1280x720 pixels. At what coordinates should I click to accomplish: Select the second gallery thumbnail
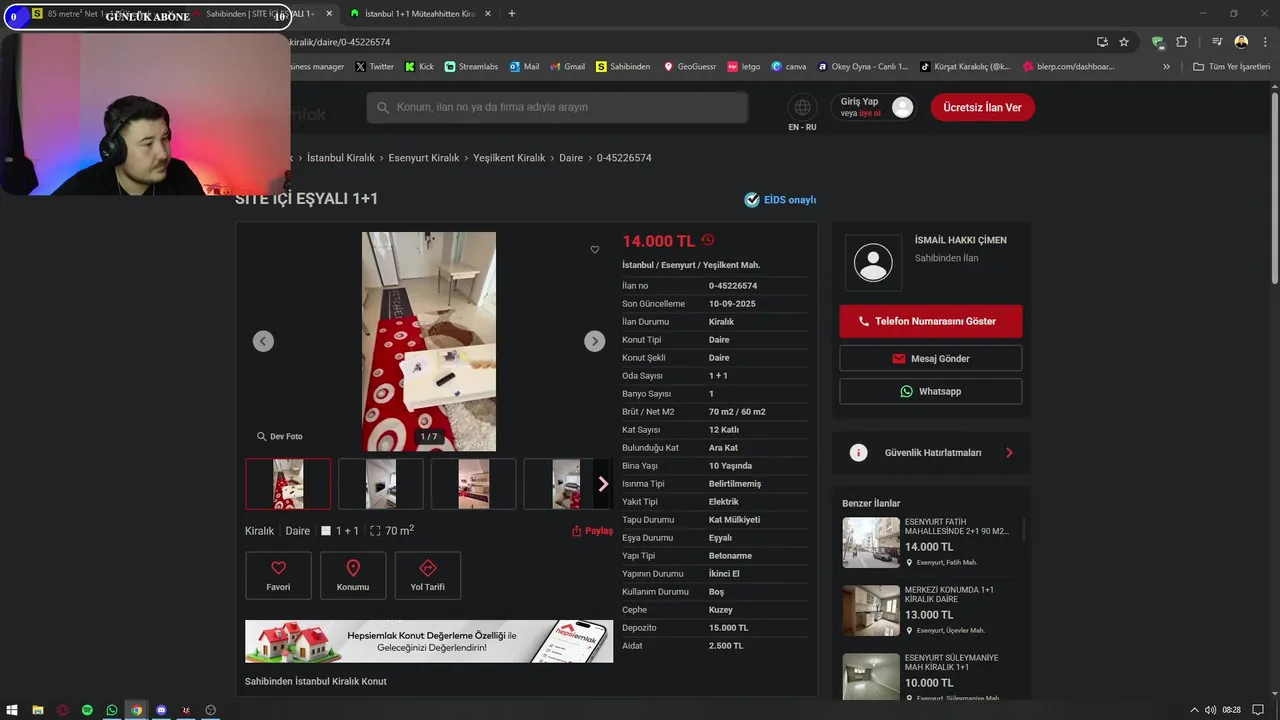381,484
